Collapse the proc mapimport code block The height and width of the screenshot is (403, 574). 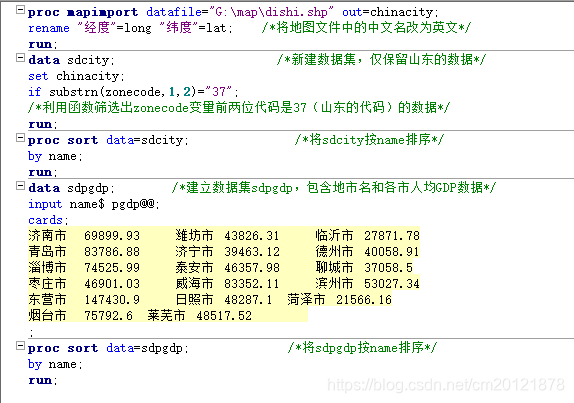click(20, 10)
